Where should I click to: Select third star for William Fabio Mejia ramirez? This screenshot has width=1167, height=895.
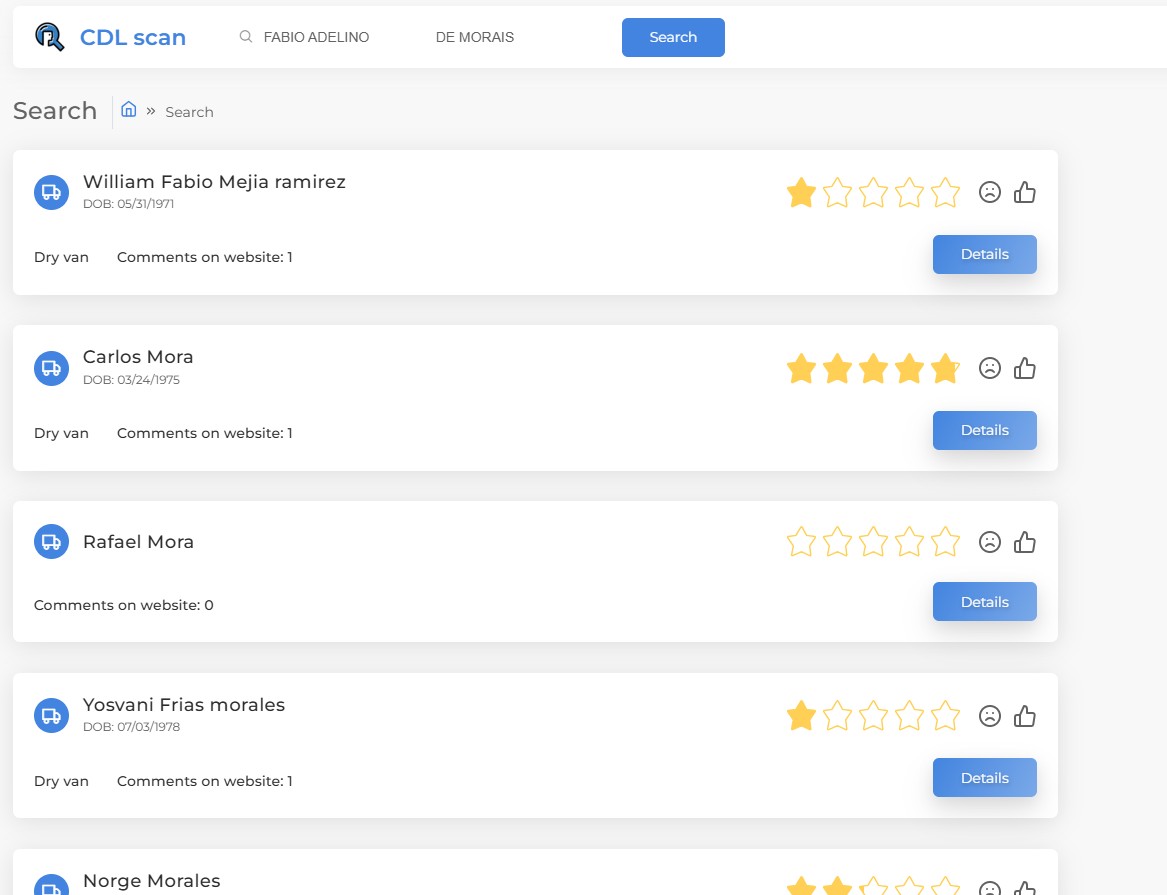[873, 192]
